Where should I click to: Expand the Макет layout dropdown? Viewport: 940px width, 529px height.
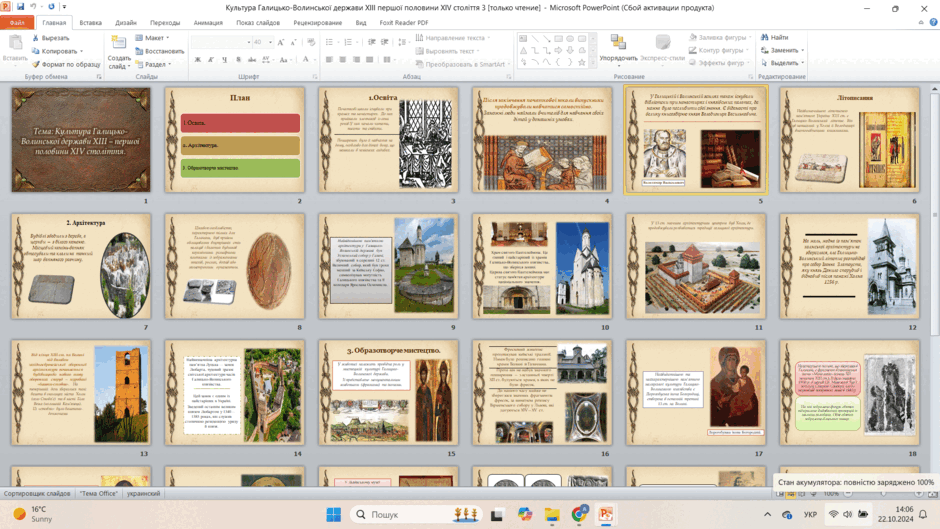[168, 38]
